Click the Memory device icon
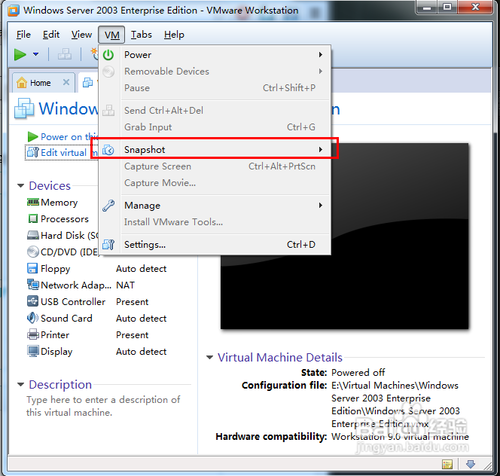Viewport: 500px width, 476px height. [x=33, y=202]
